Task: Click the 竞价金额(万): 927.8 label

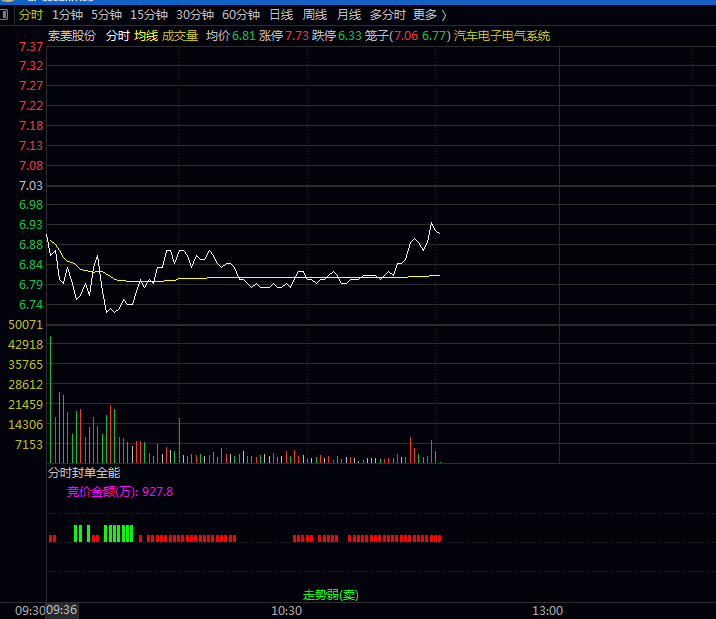Action: (x=120, y=492)
